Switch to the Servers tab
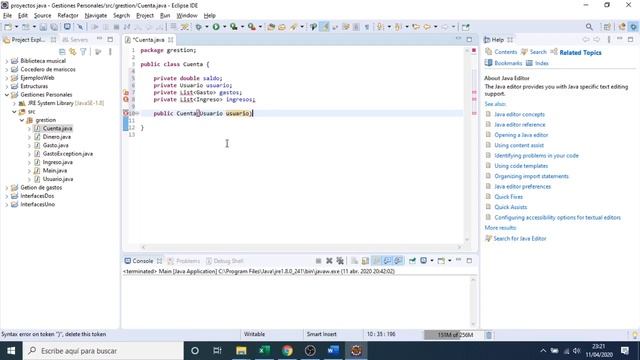Viewport: 640px width, 360px height. [x=75, y=40]
